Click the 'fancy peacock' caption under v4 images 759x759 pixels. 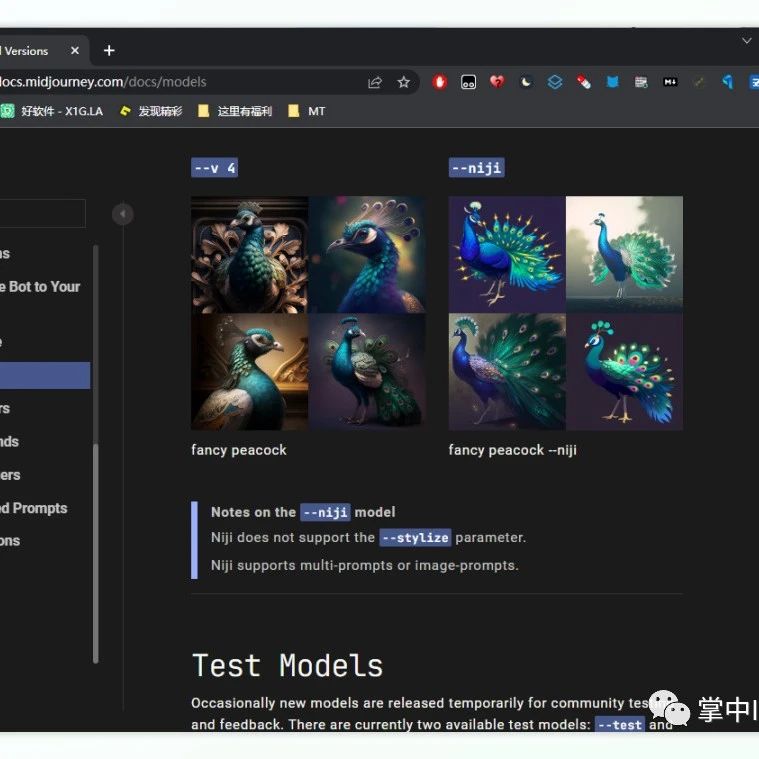click(239, 450)
